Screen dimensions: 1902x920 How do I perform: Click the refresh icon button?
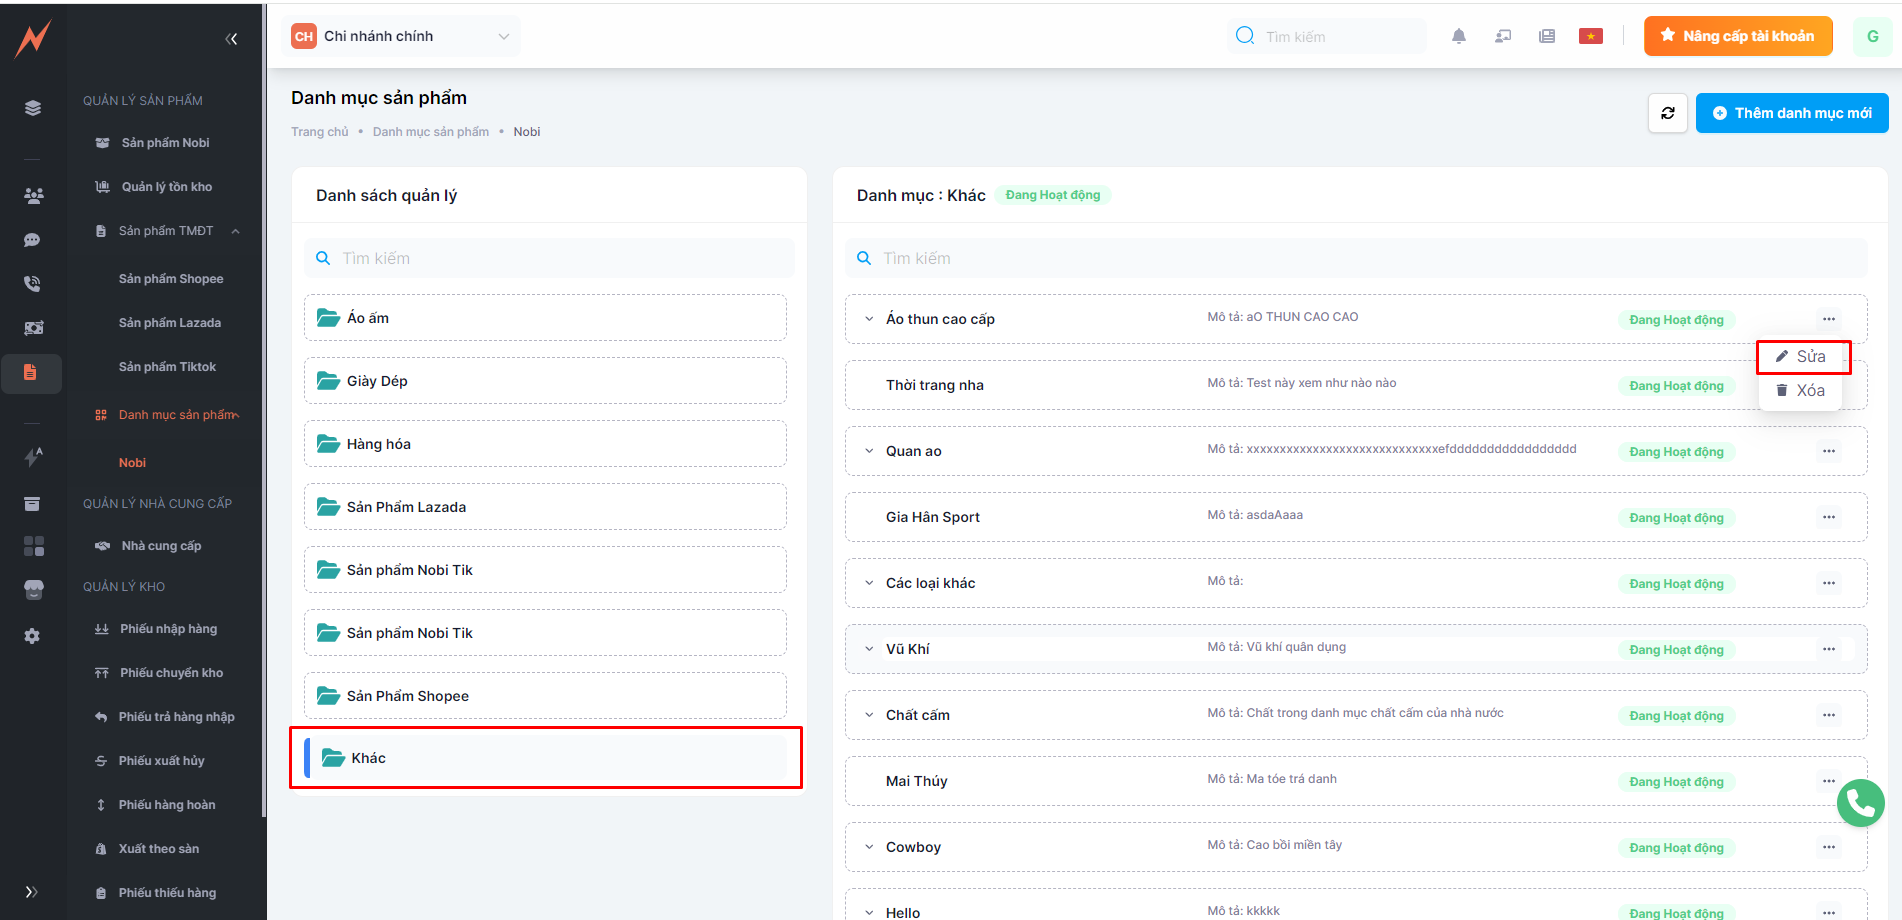1668,113
